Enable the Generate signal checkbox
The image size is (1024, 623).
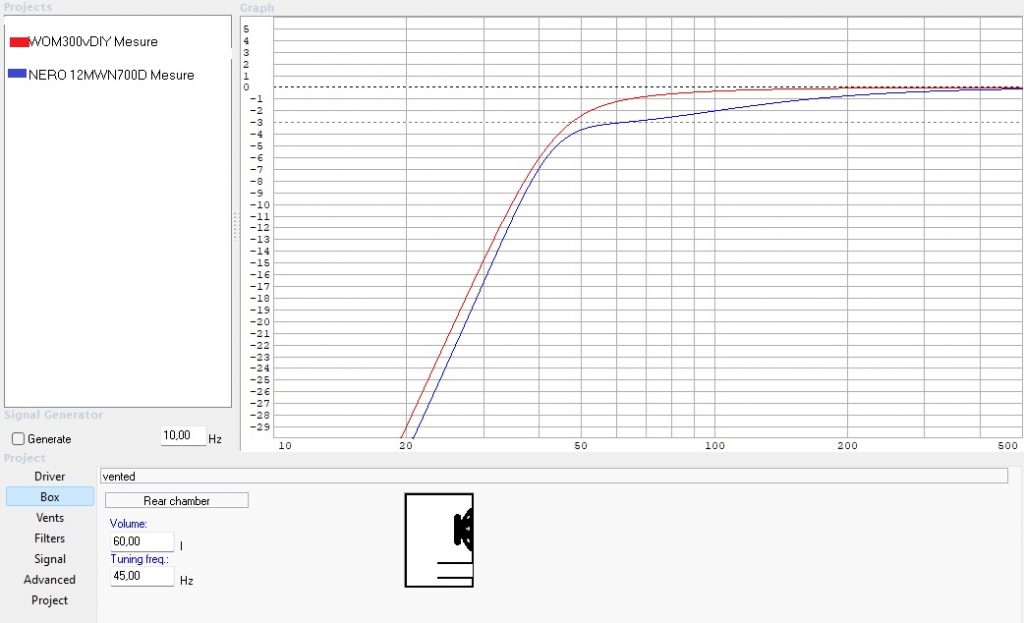(x=18, y=439)
